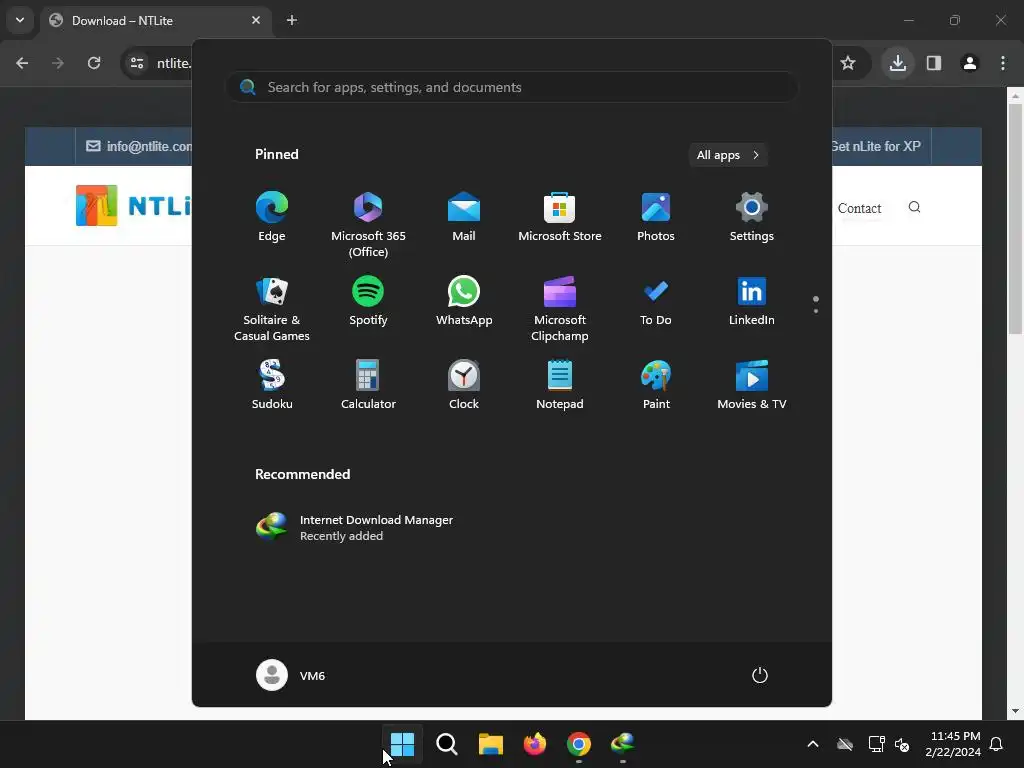Close the Download – NTLite tab

pos(256,20)
